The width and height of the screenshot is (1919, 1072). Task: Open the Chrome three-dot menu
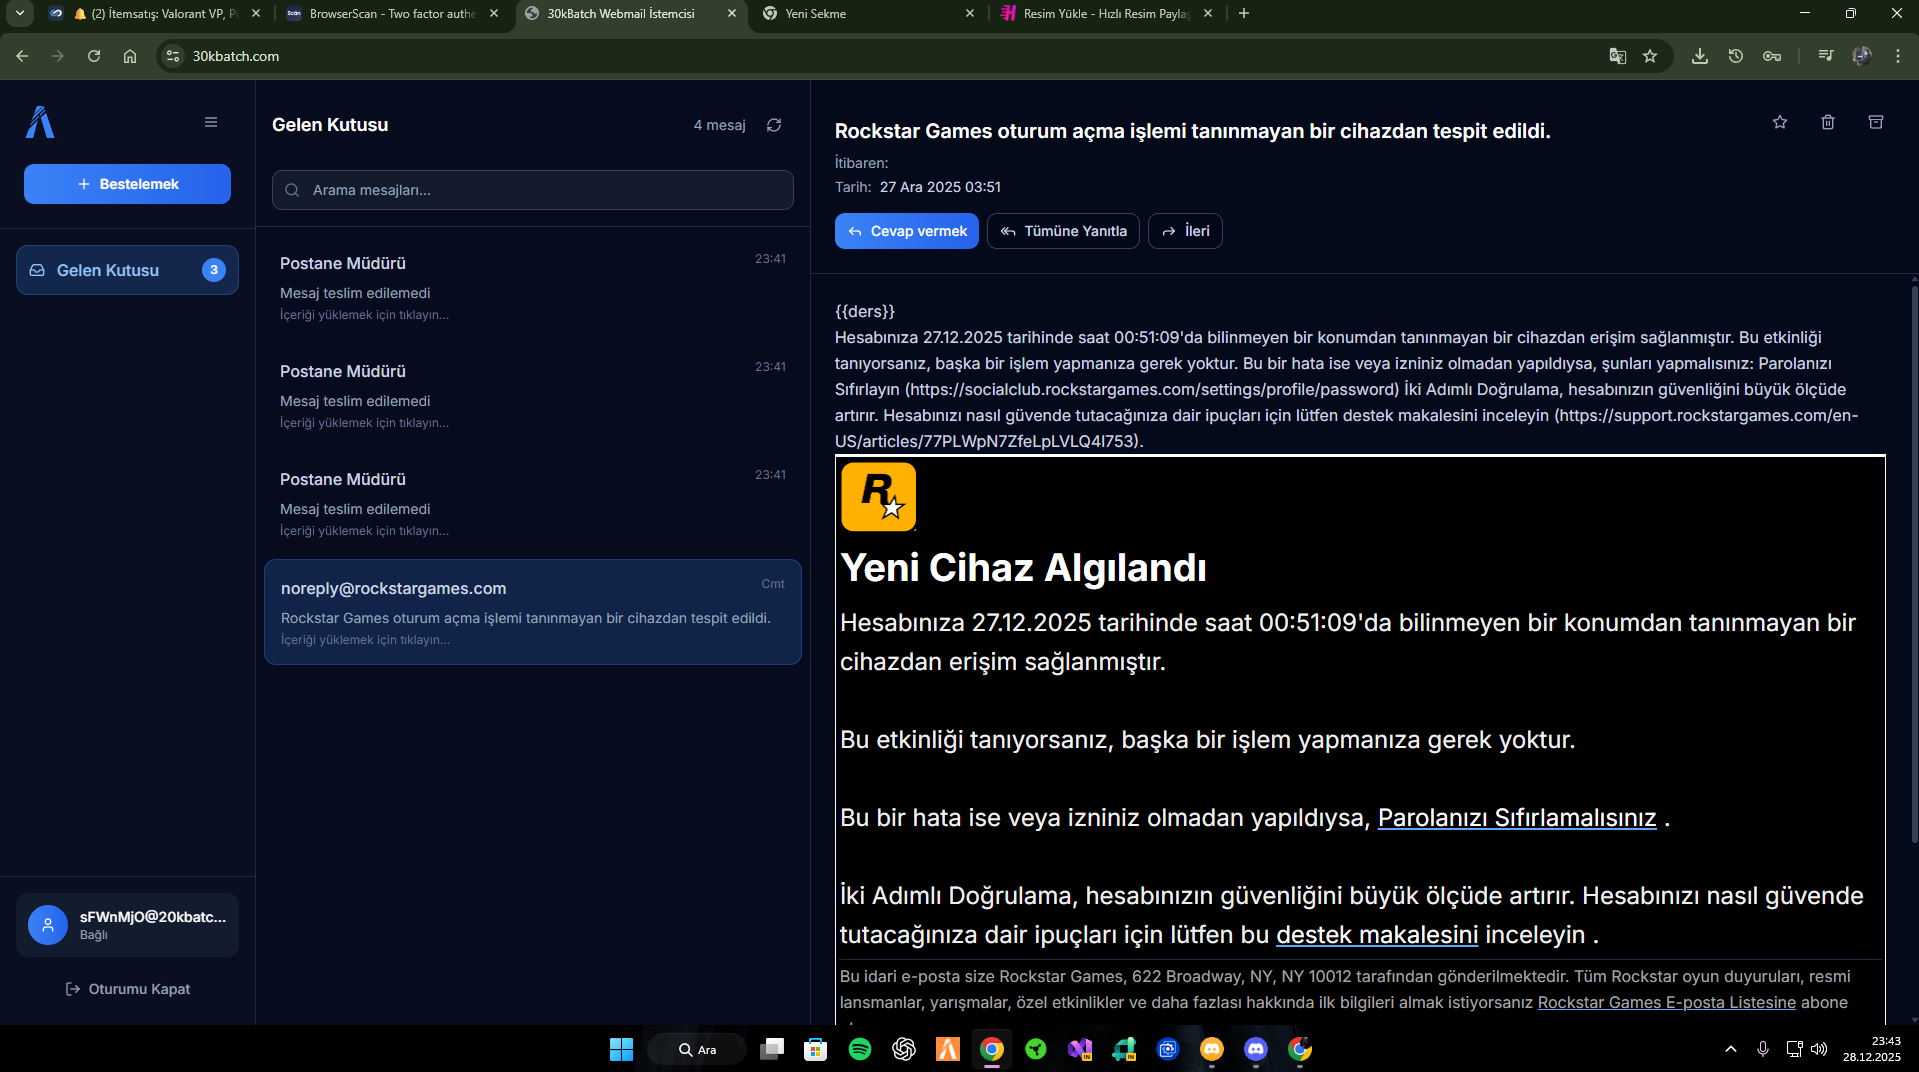1898,56
